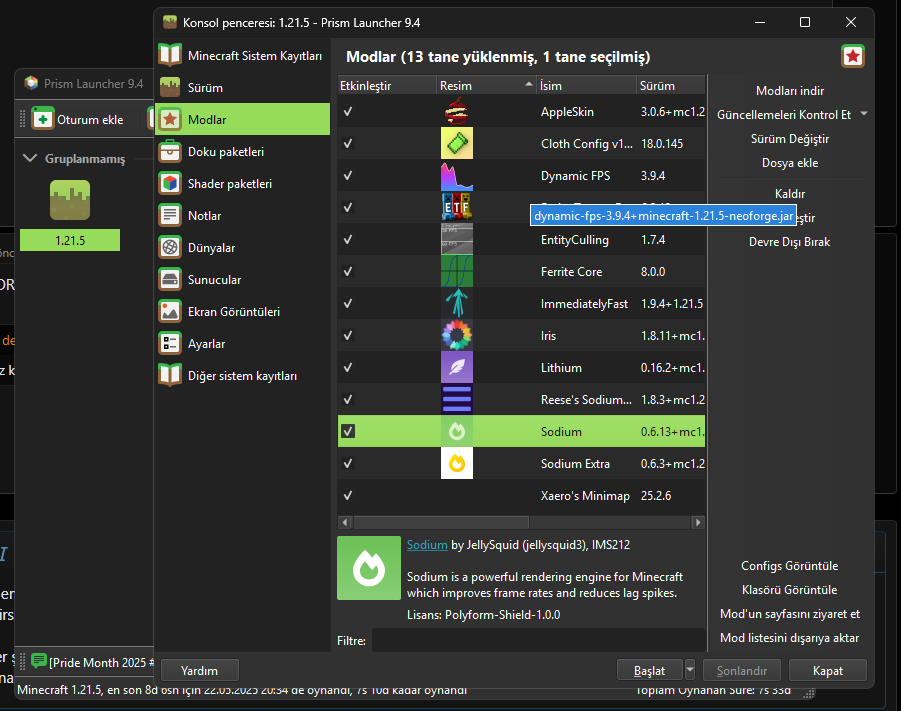Open the dropdown arrow next to Başlat
The height and width of the screenshot is (711, 901).
tap(690, 670)
